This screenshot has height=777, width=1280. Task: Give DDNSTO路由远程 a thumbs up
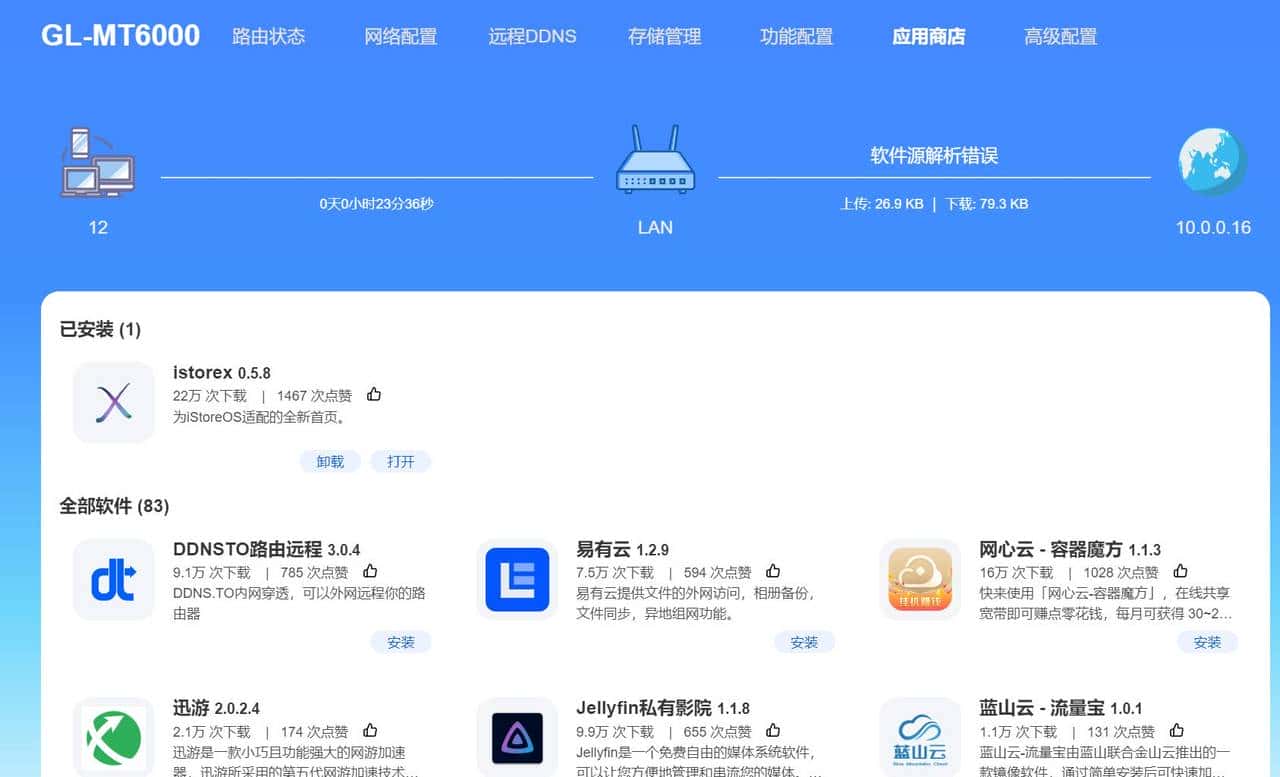pos(370,570)
